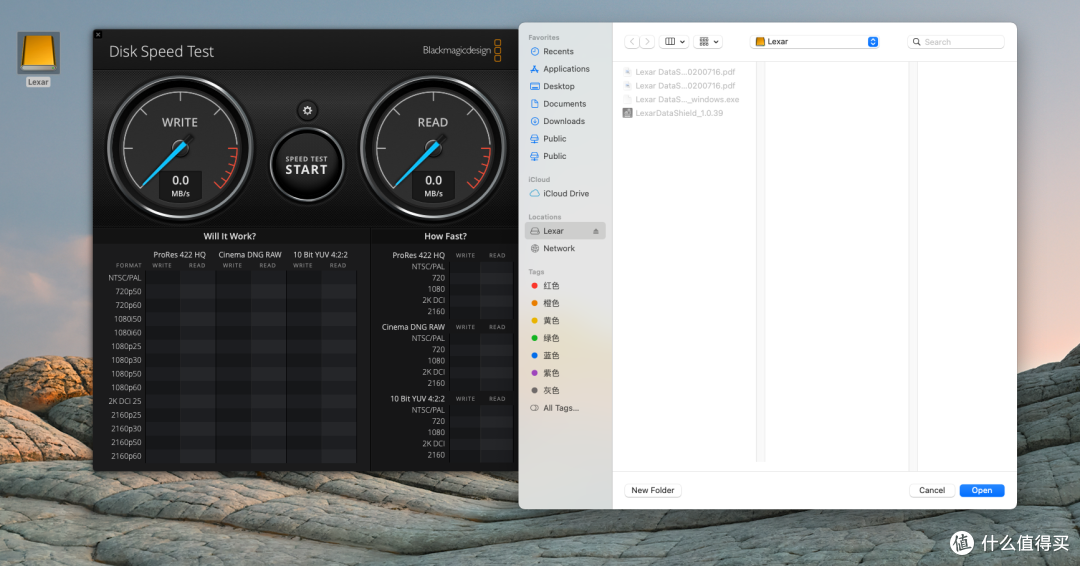
Task: Cancel the file dialog
Action: (932, 490)
